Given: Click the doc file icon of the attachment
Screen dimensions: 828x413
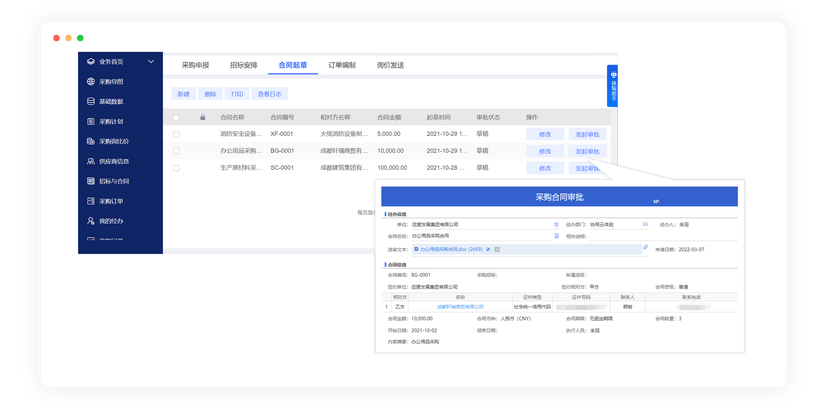Looking at the screenshot, I should coord(416,249).
